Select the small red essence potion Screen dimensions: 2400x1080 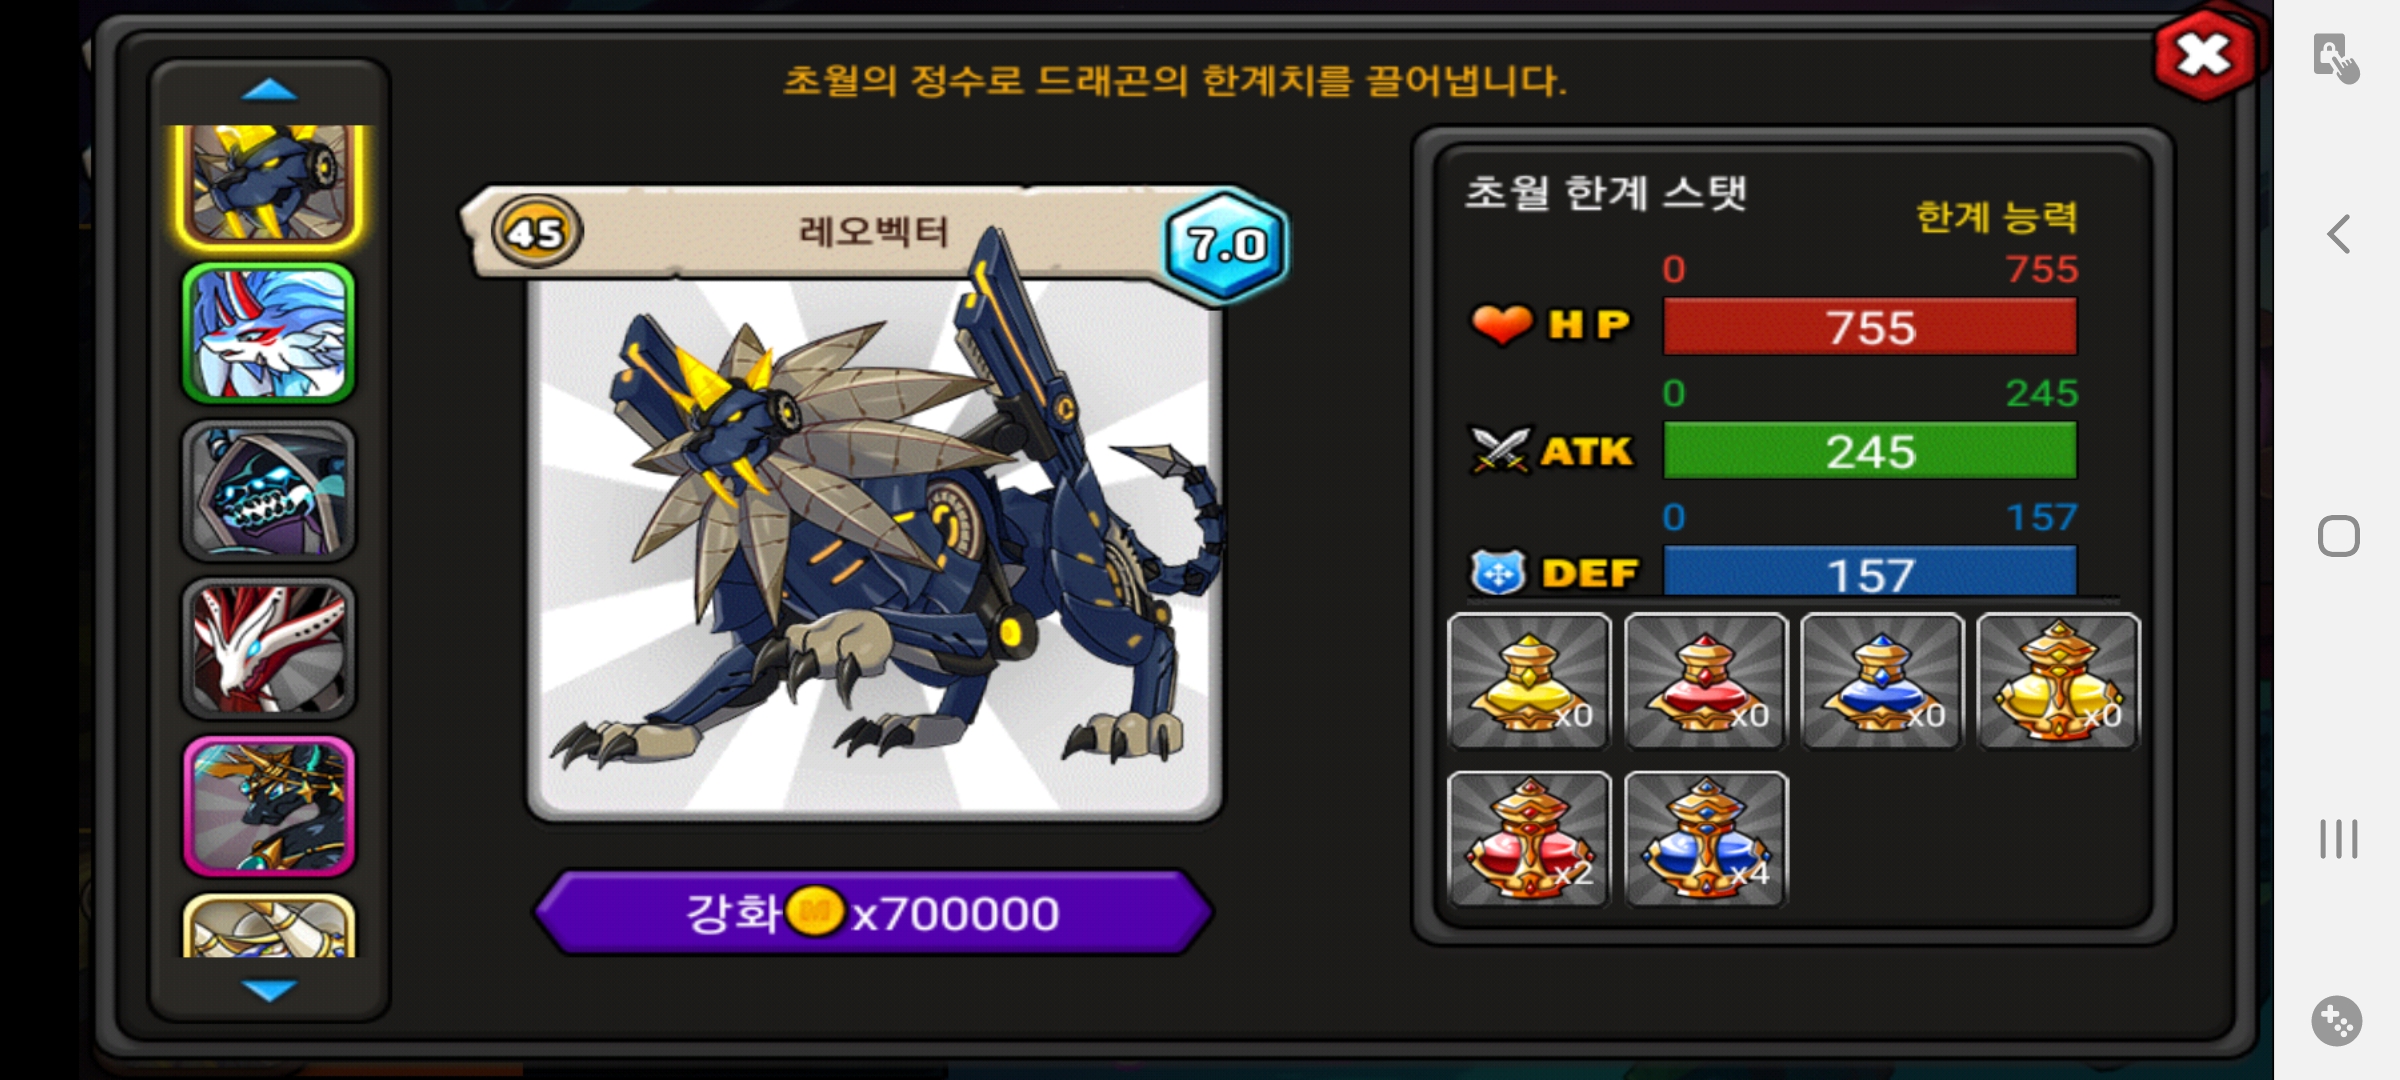tap(1706, 681)
